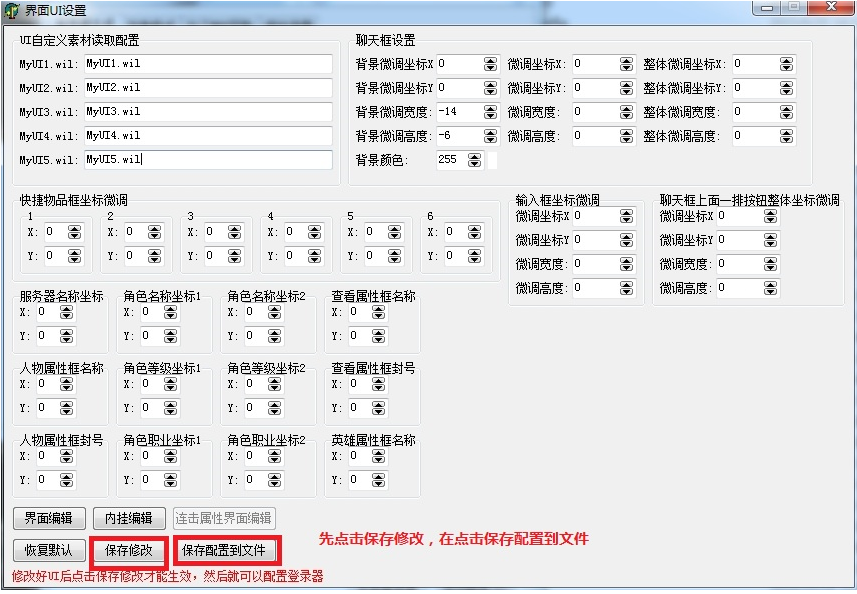Click the 恢复默认 button

[x=49, y=550]
